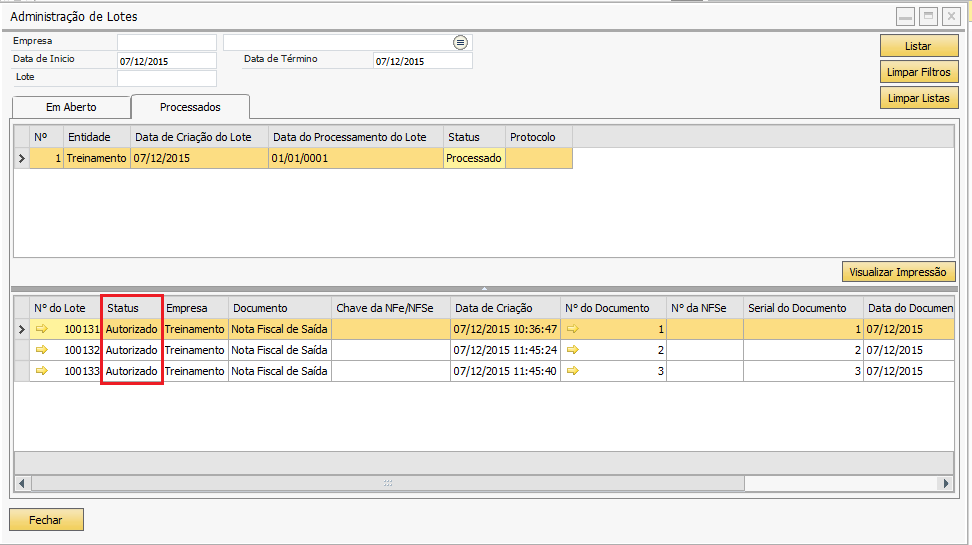Click the Status header in upper grid

click(474, 137)
